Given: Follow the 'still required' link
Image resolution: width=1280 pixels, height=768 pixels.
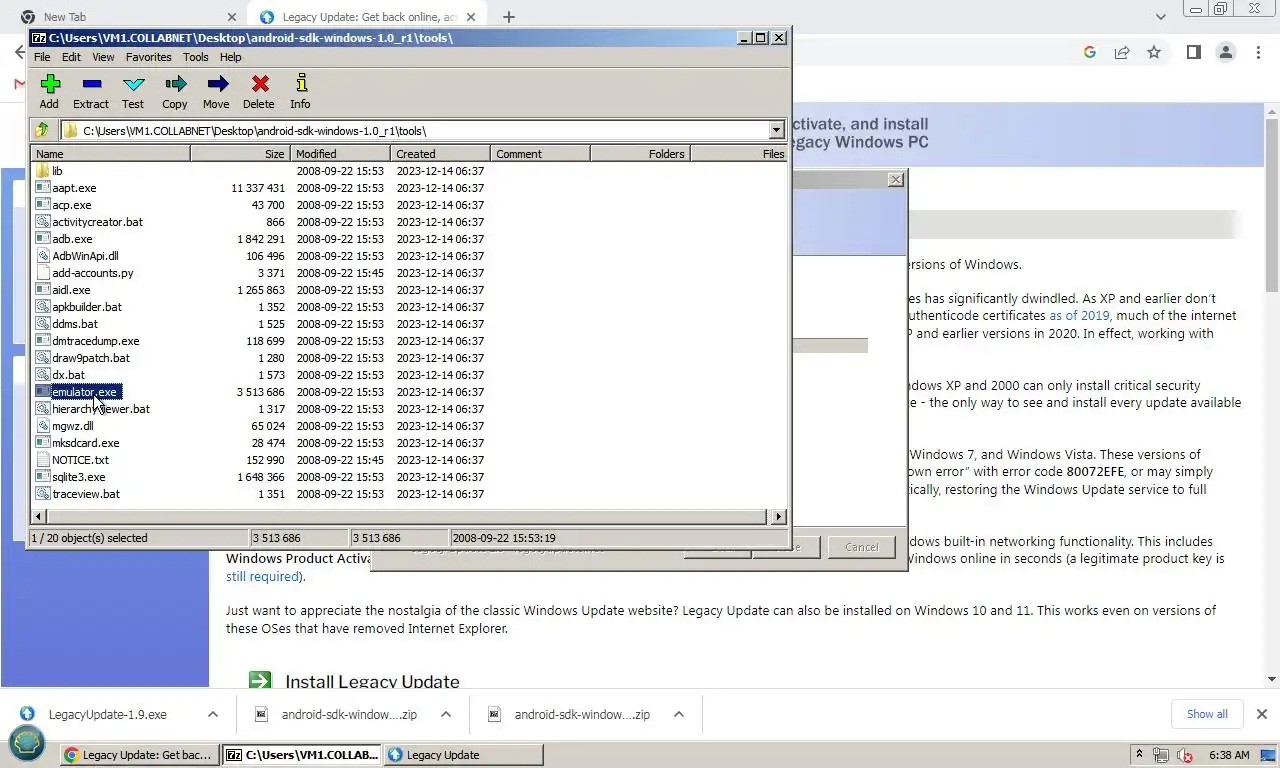Looking at the screenshot, I should pyautogui.click(x=262, y=576).
